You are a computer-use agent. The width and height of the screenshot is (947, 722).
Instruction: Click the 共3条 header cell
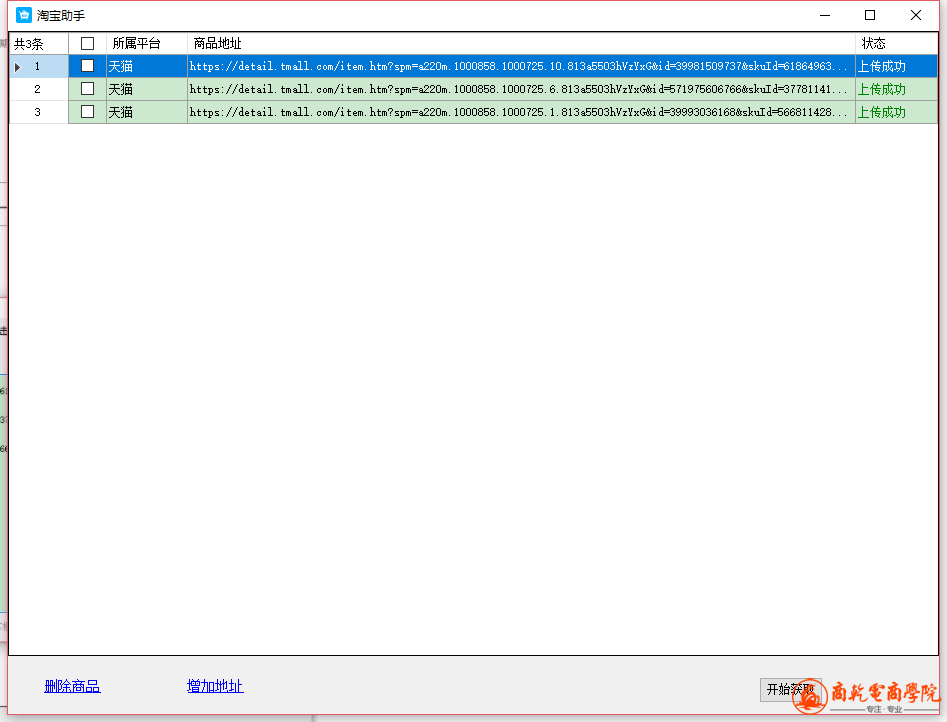[39, 44]
